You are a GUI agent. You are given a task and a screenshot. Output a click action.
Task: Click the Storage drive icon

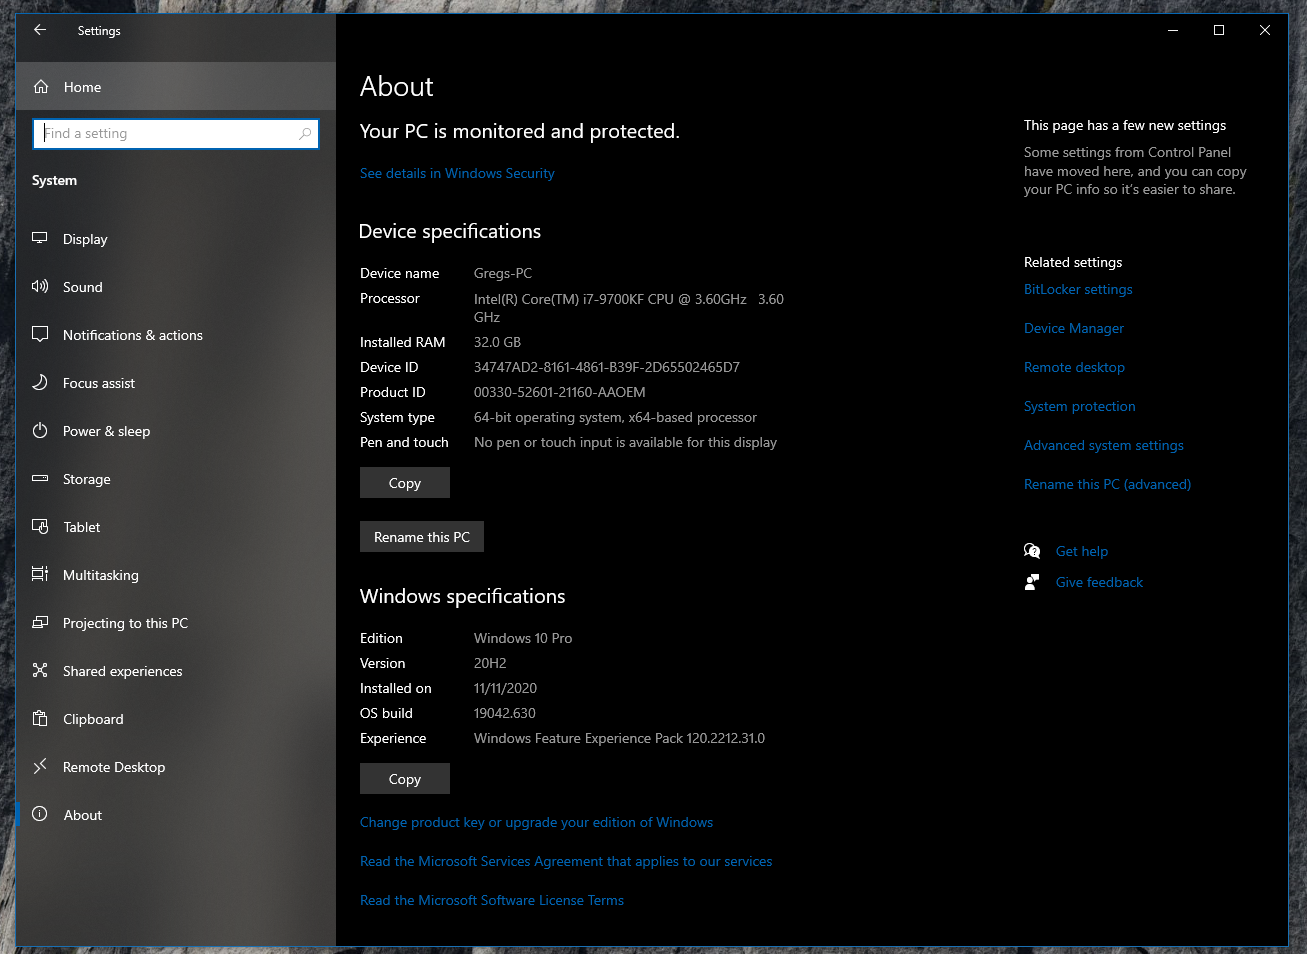(x=40, y=478)
